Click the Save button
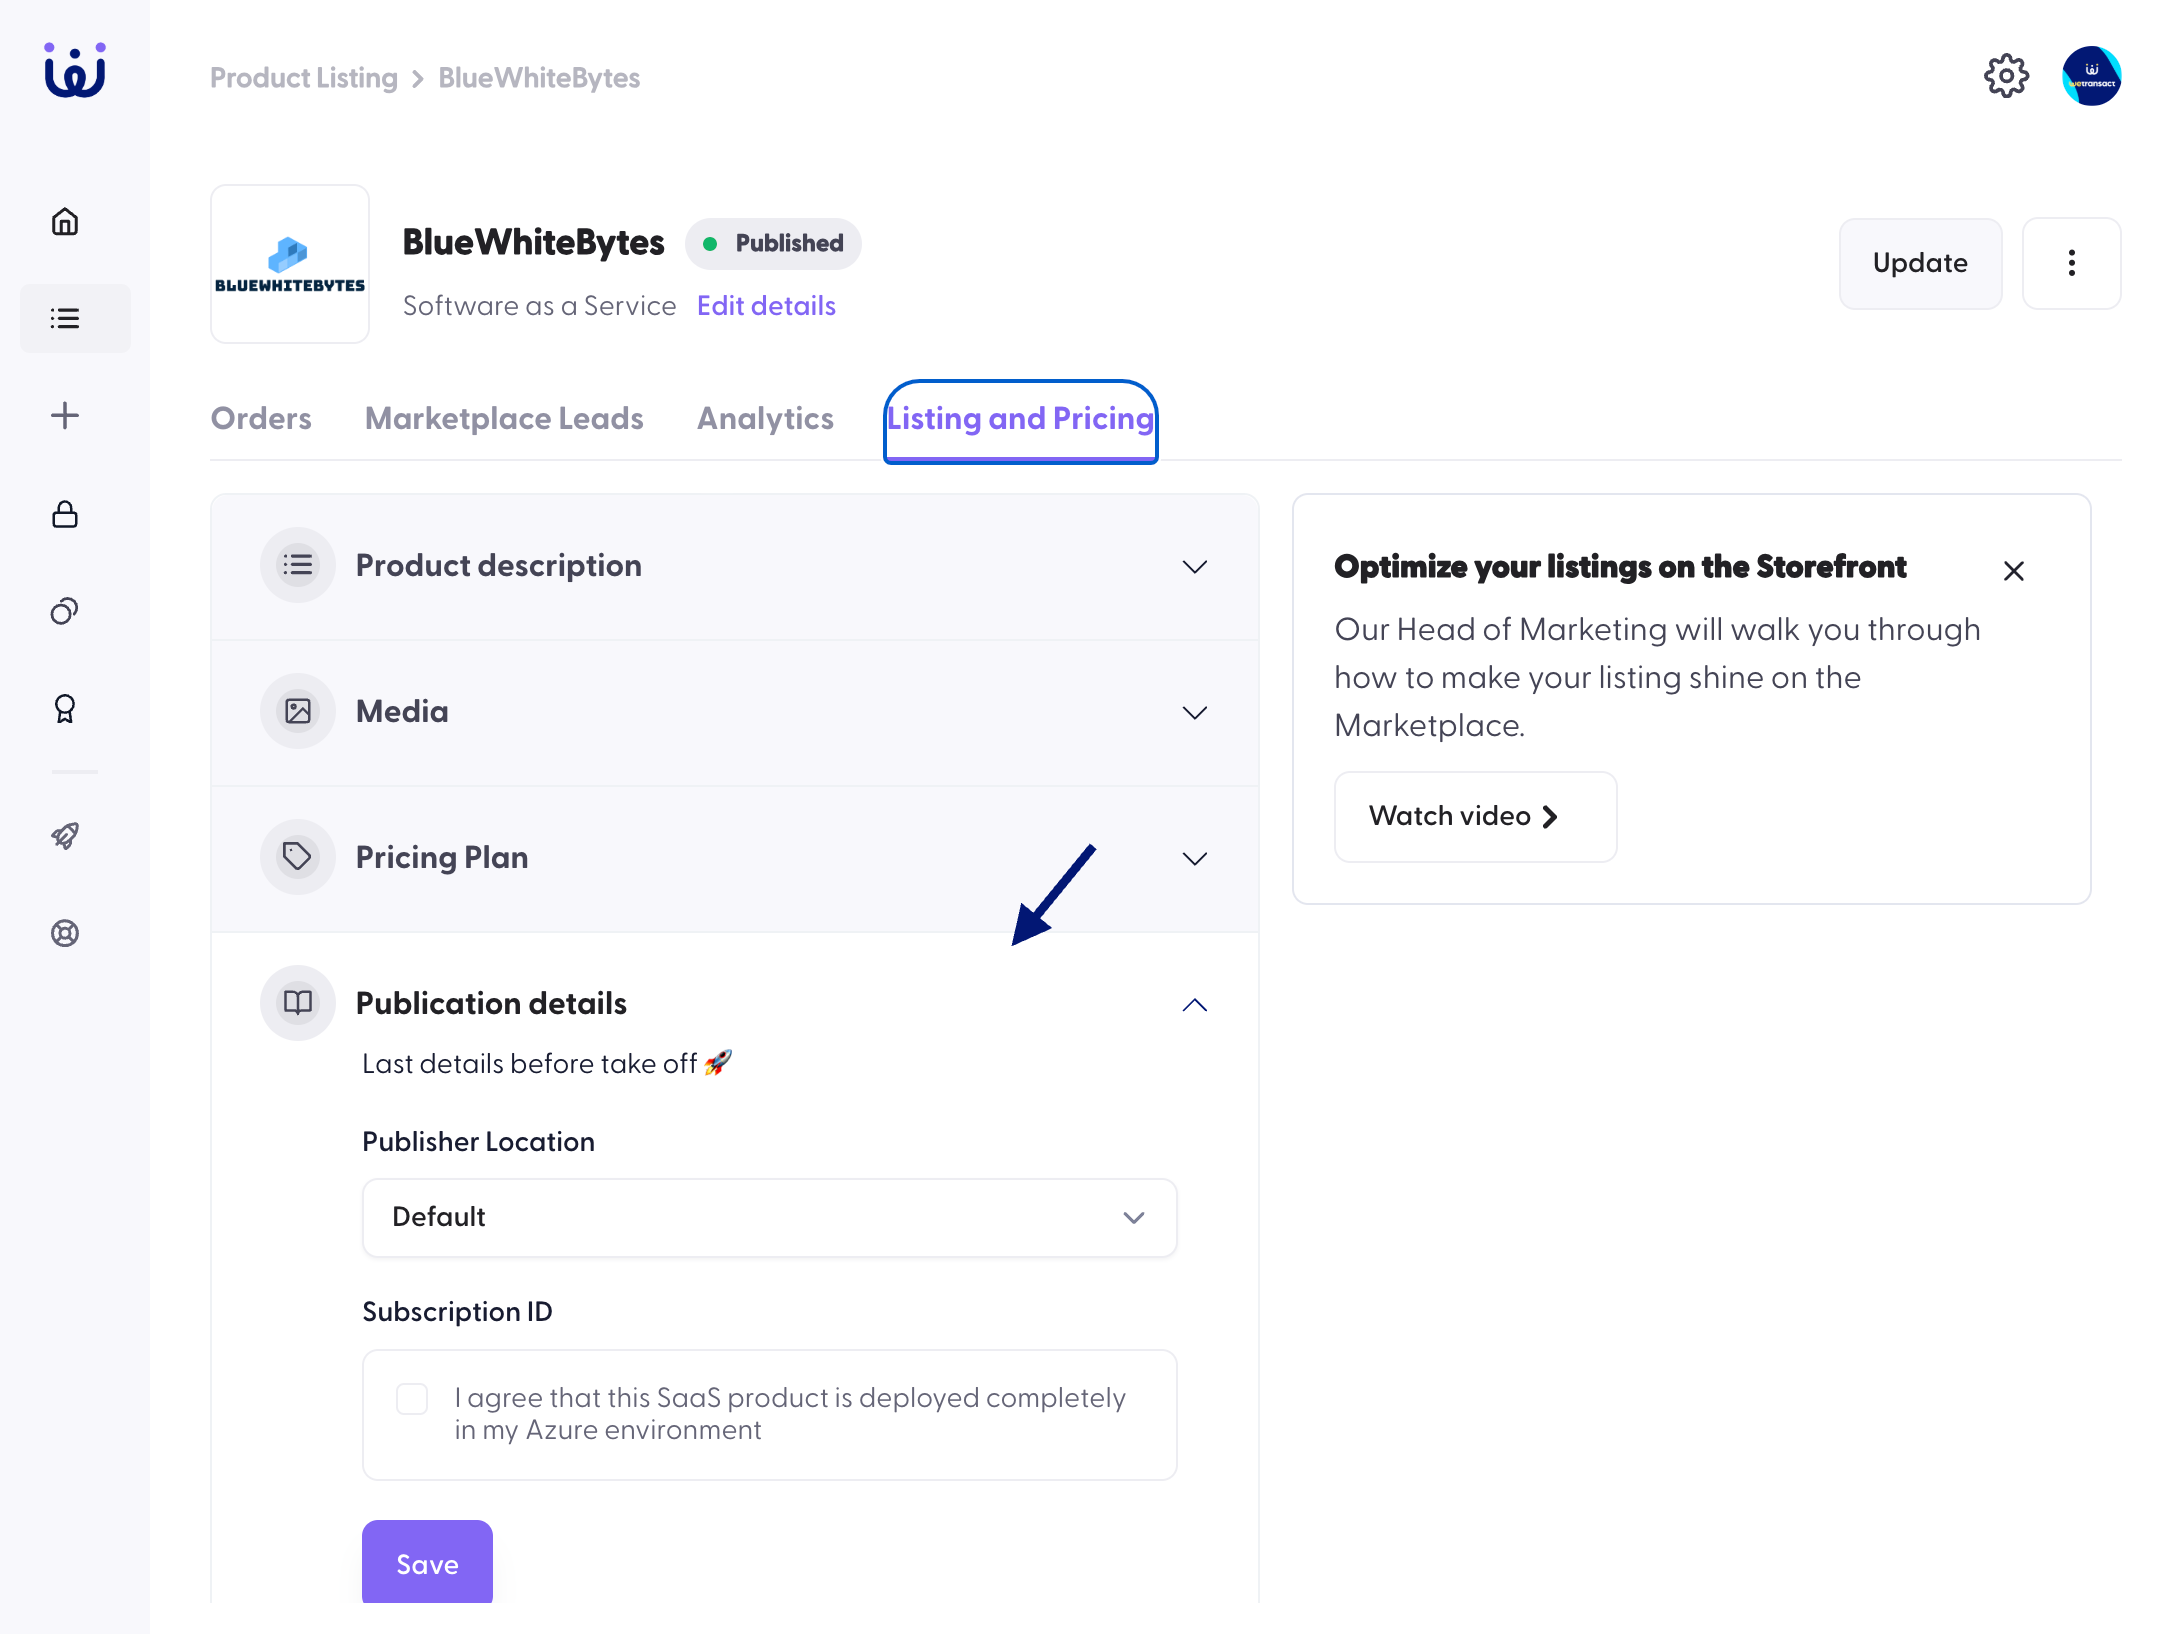This screenshot has height=1634, width=2168. click(x=427, y=1563)
